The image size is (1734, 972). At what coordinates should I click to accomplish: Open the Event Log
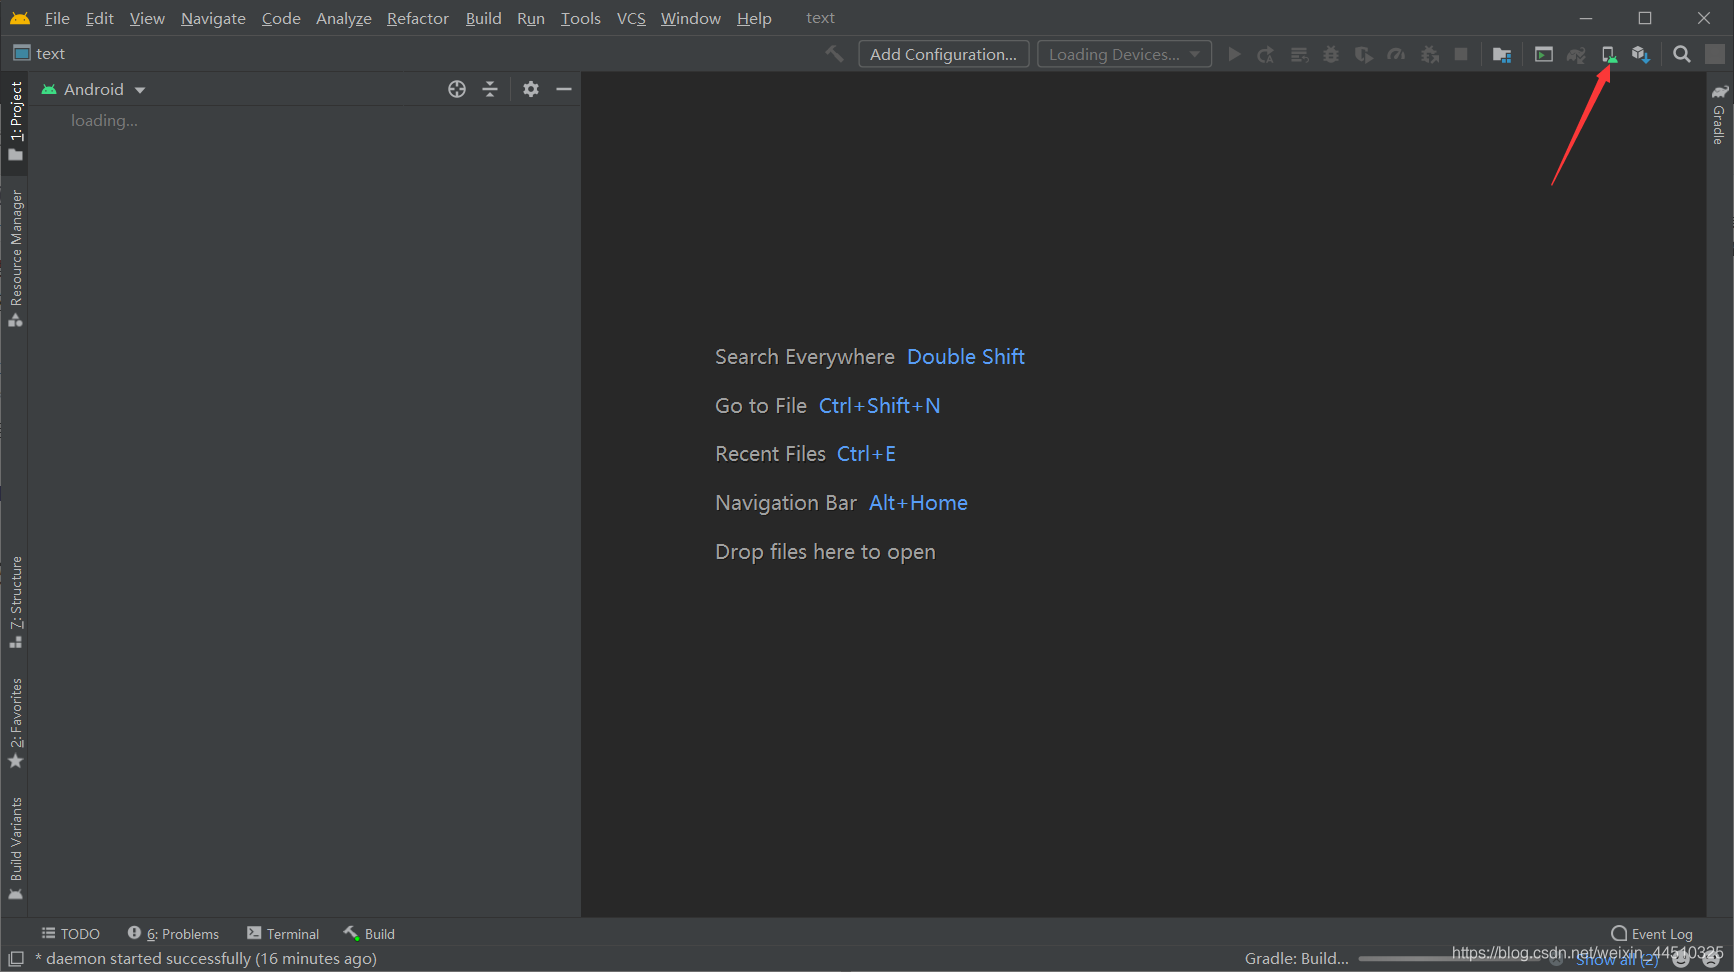pos(1652,934)
